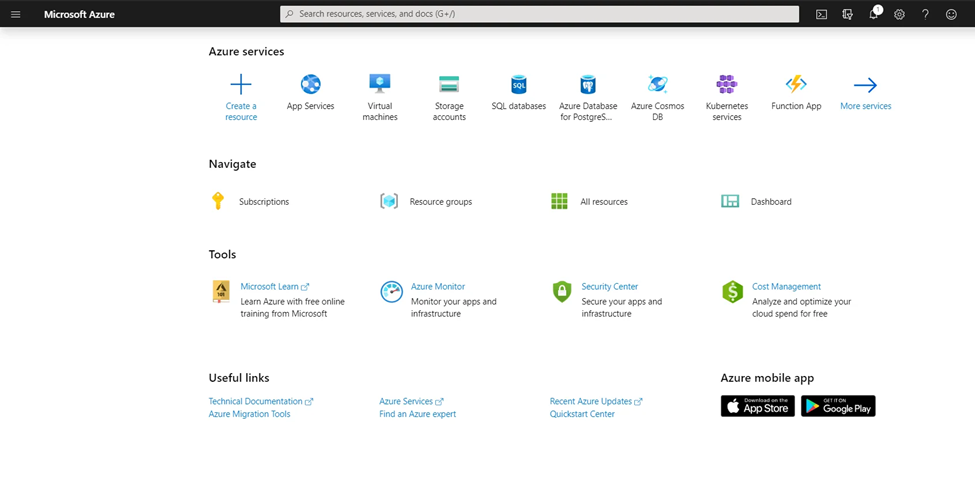Open the help question mark icon
975x485 pixels.
(x=925, y=14)
